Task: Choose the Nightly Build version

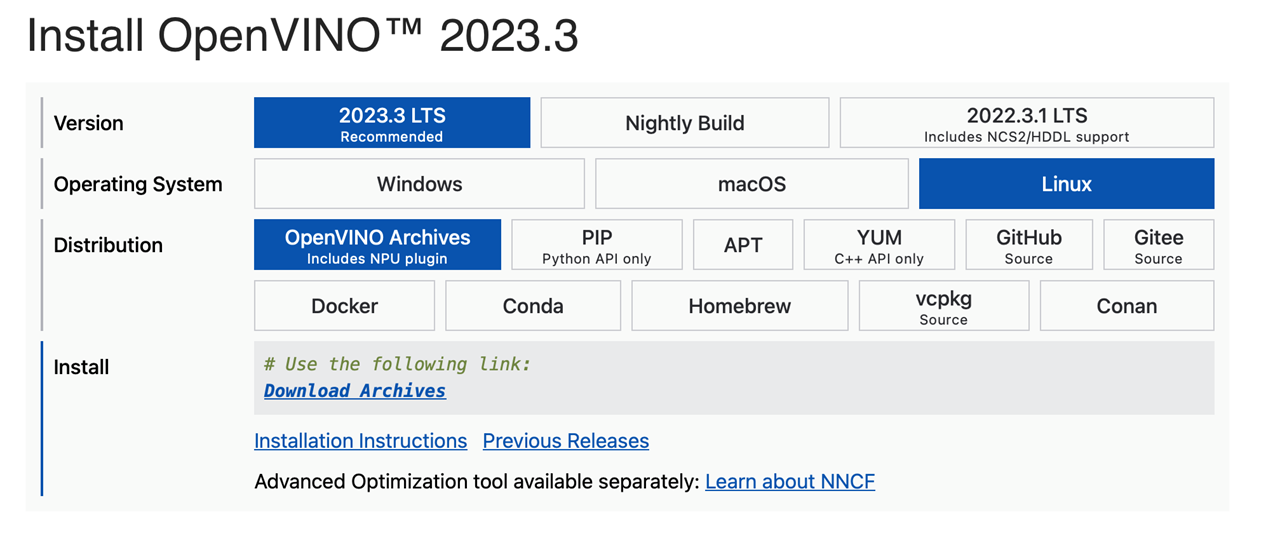Action: (684, 123)
